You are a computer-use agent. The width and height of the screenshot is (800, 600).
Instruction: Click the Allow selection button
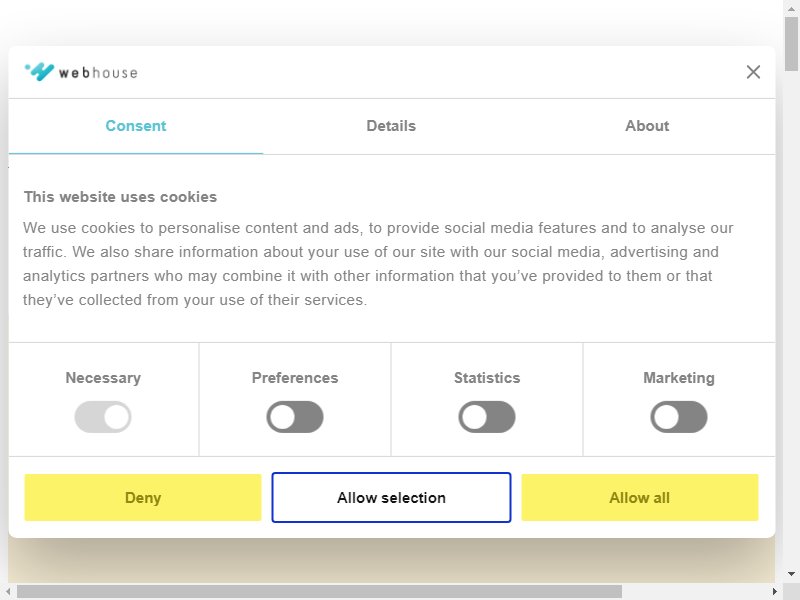point(391,497)
